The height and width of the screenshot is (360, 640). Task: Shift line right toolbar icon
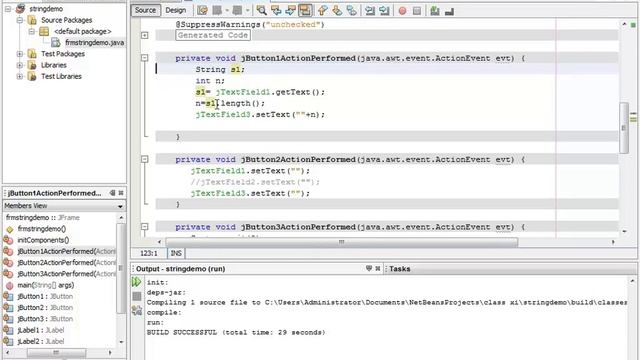384,11
